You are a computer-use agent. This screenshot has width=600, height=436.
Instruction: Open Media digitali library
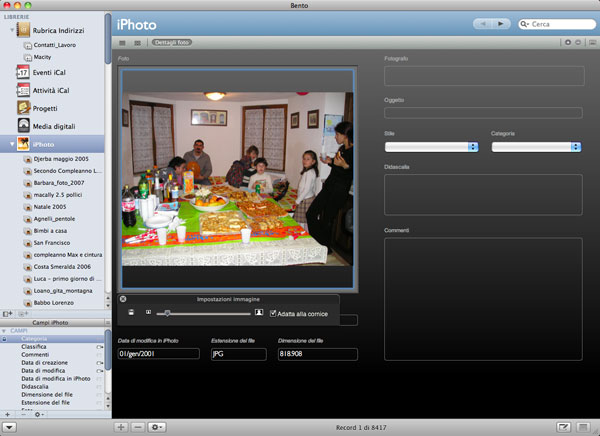[x=54, y=124]
